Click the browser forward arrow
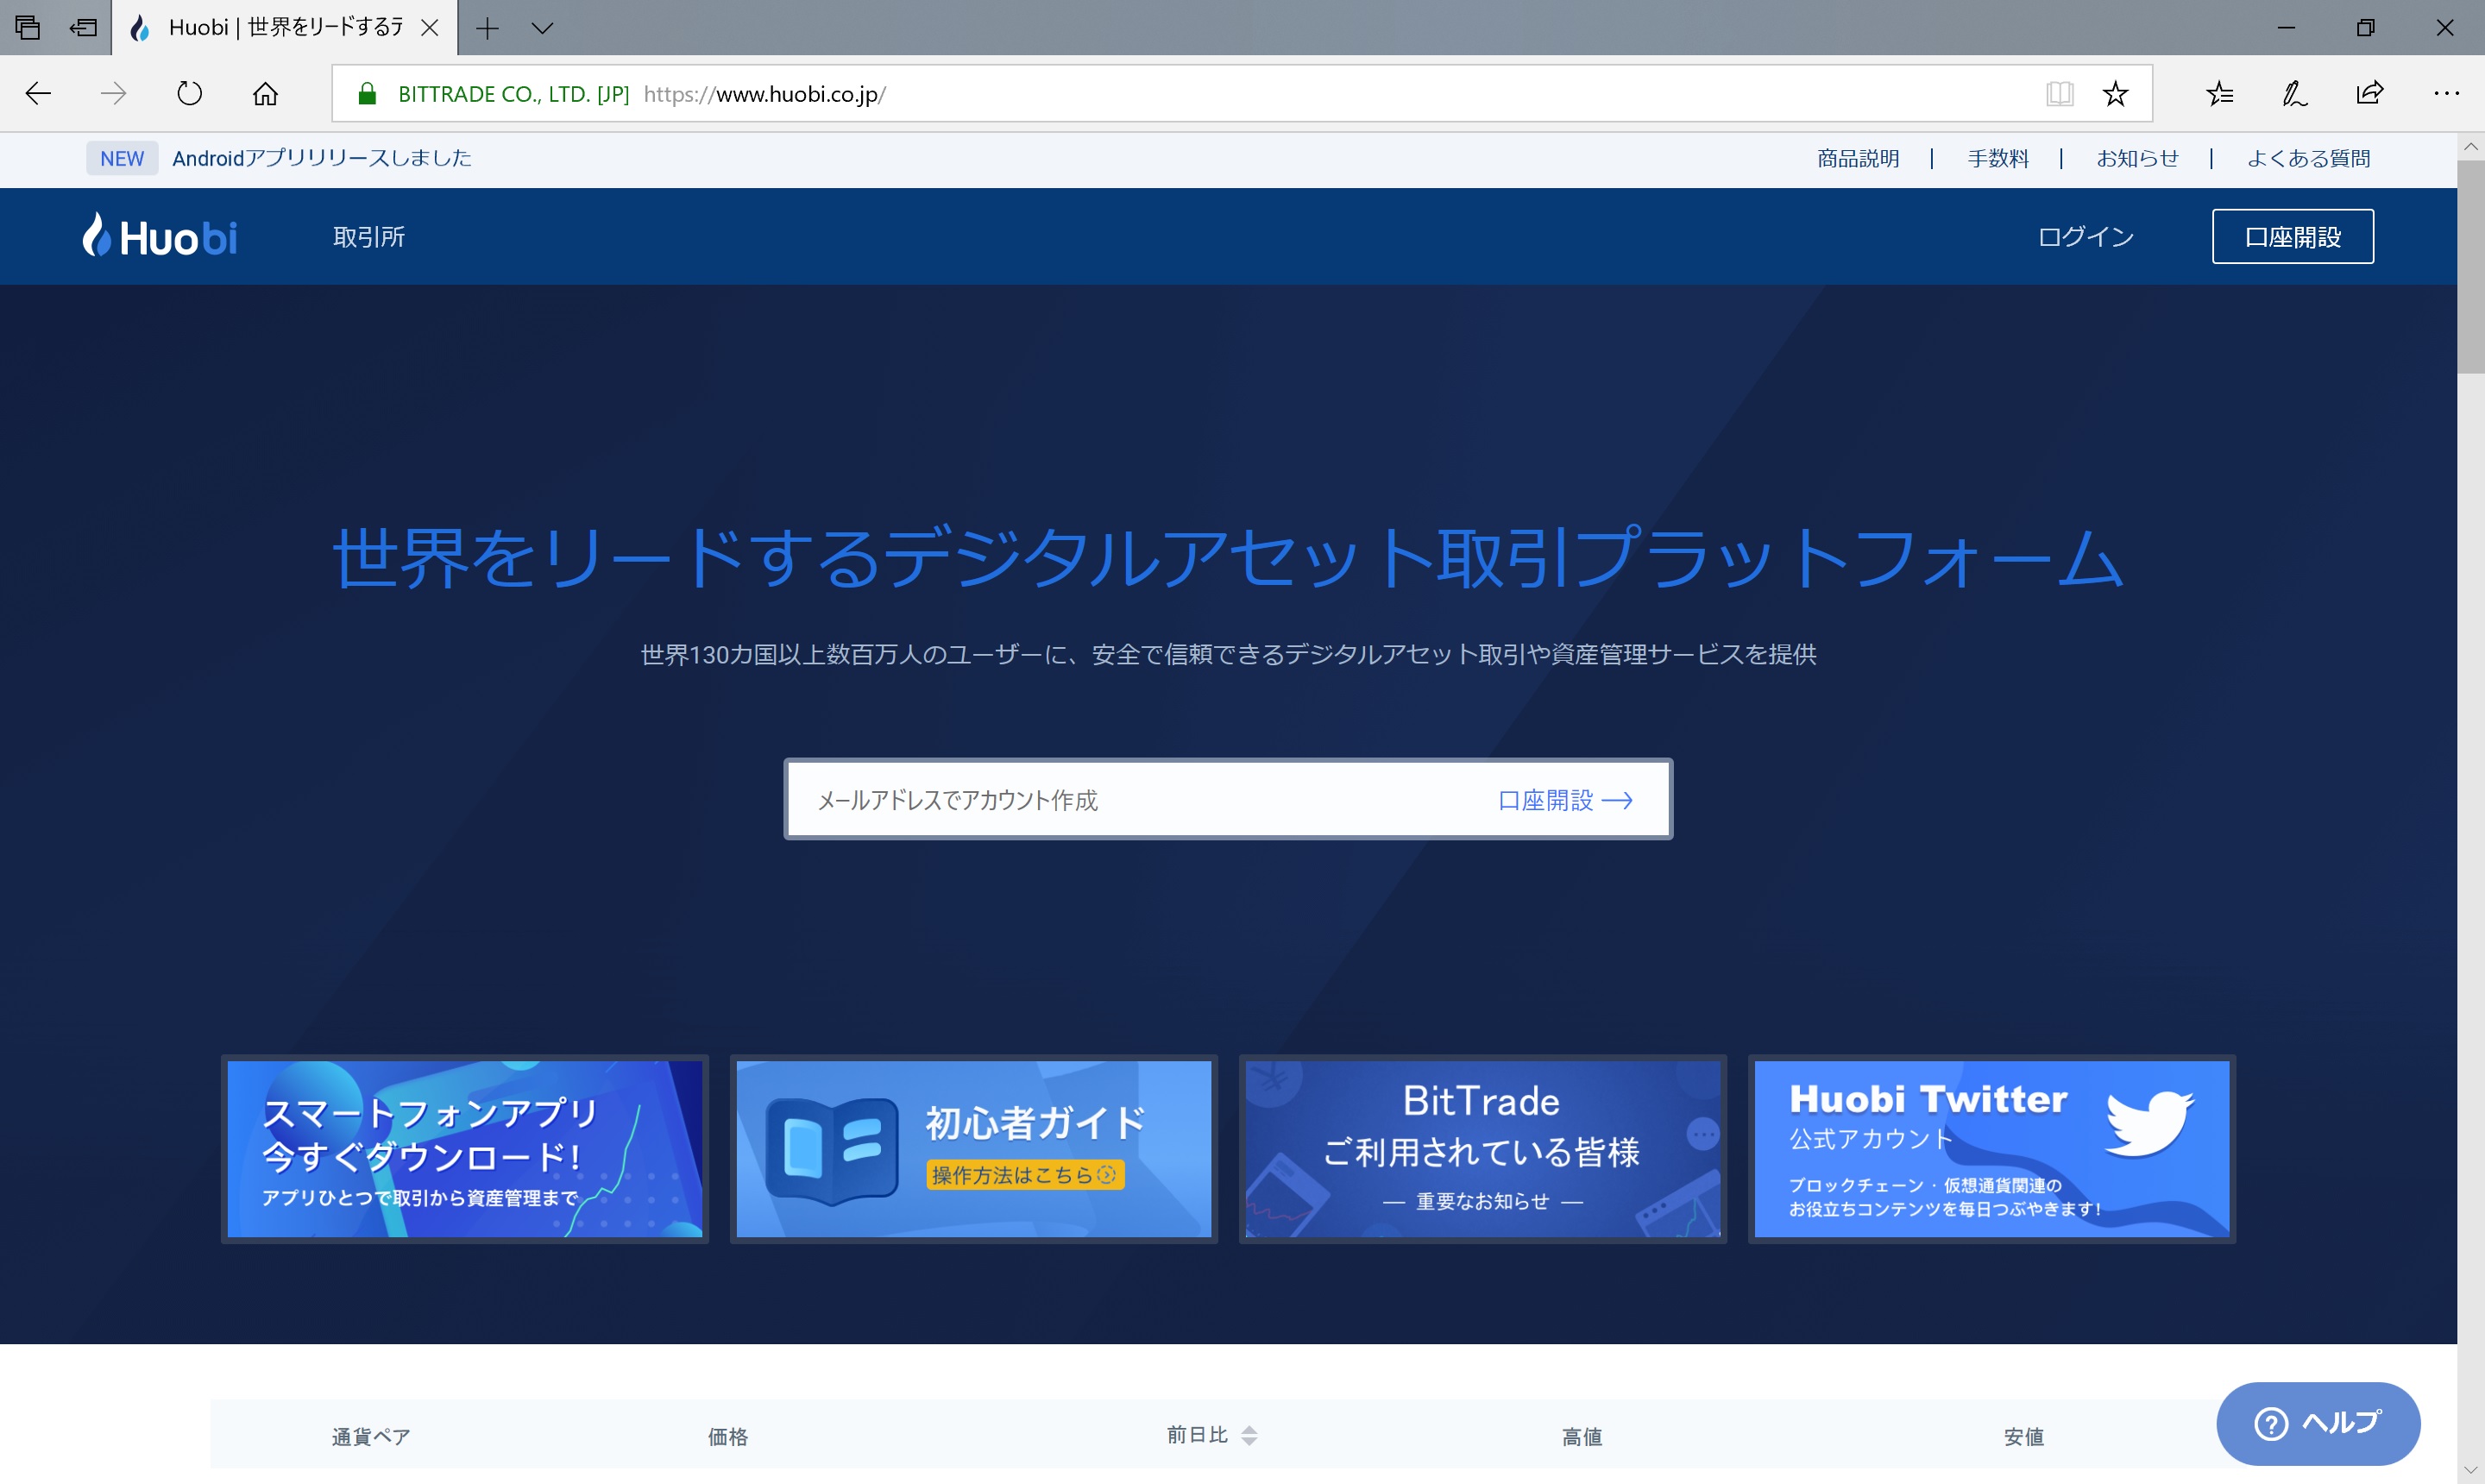Viewport: 2485px width, 1484px height. 113,94
